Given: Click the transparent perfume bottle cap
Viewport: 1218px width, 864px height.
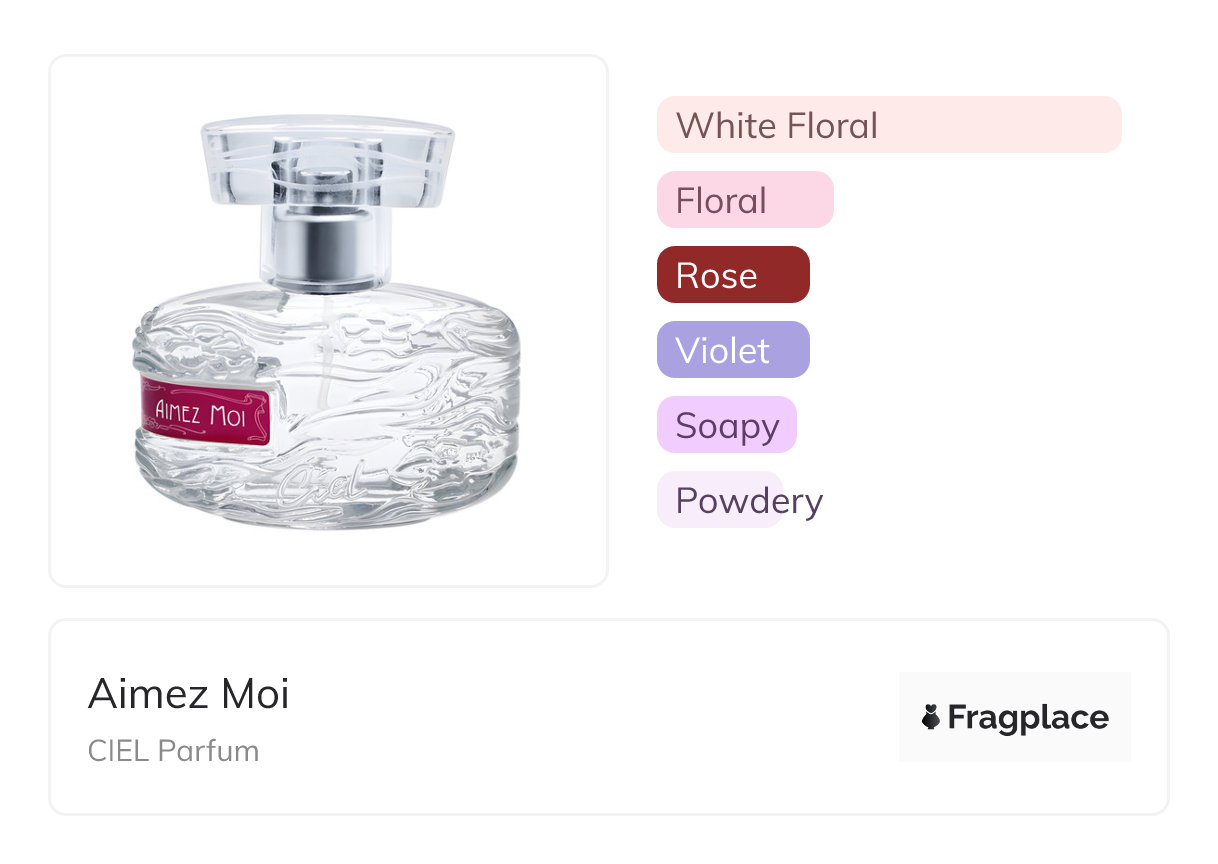Looking at the screenshot, I should coord(327,158).
